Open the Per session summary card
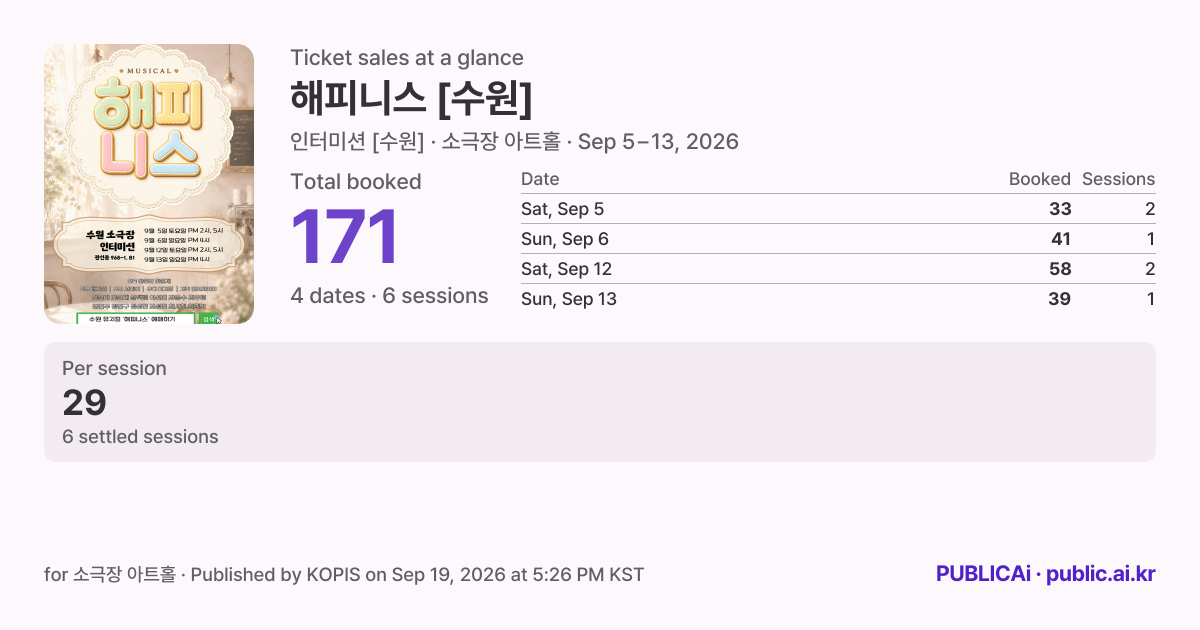The height and width of the screenshot is (630, 1200). pos(600,402)
